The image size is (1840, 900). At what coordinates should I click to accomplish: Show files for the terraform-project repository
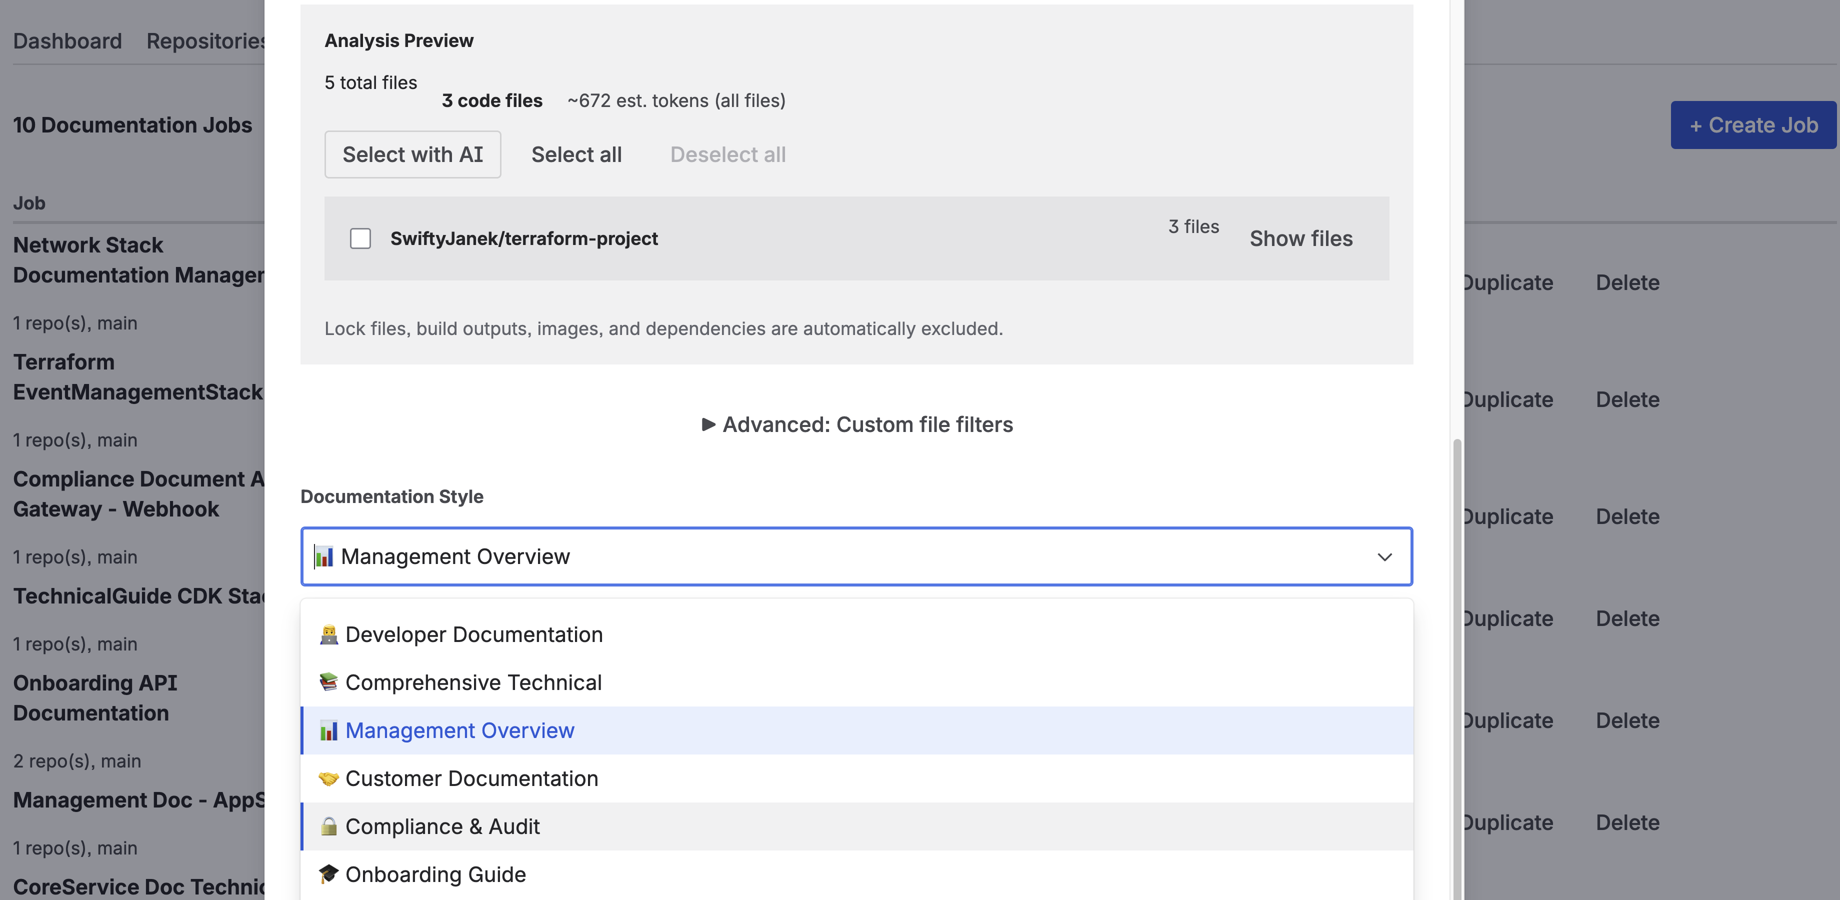coord(1300,238)
